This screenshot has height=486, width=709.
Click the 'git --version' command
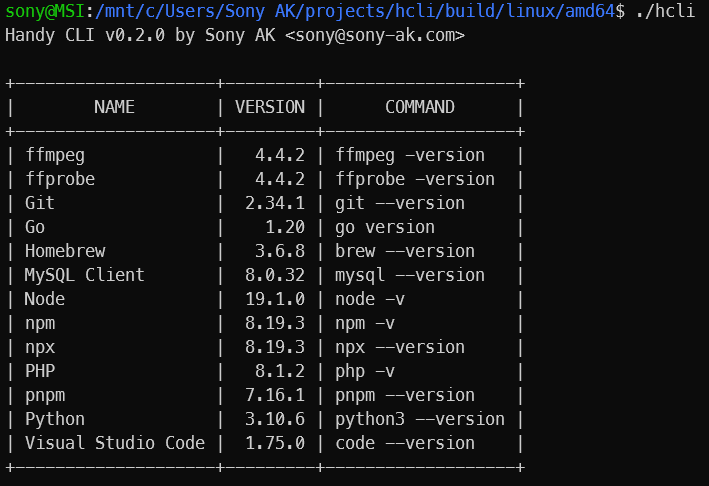400,204
